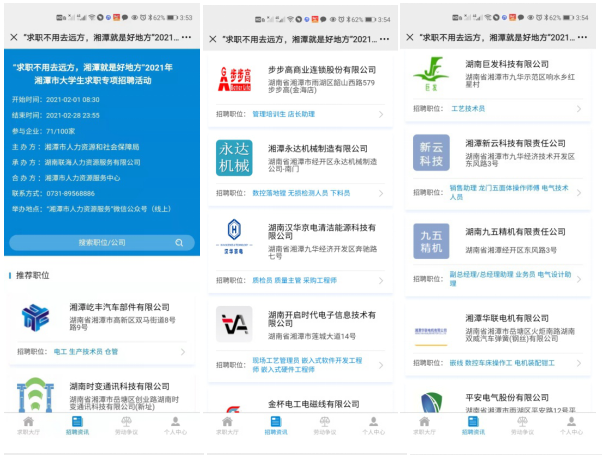Open 个人中心 profile icon in left screenshot
Screen dimensions: 602x455
pos(175,422)
